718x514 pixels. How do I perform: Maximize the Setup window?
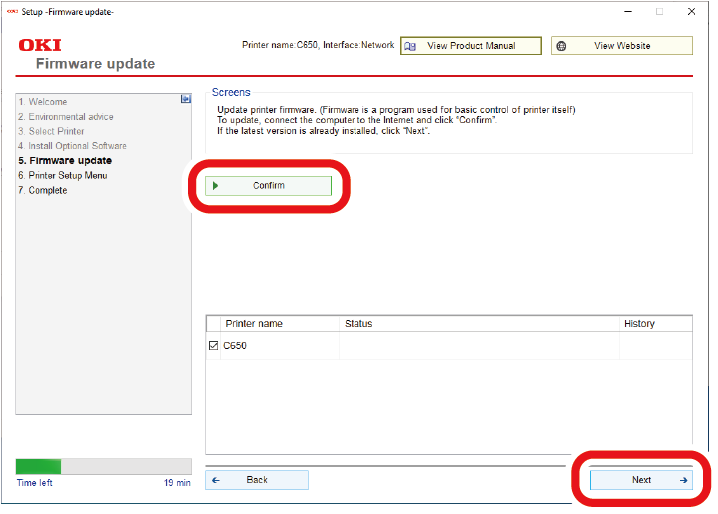click(659, 12)
